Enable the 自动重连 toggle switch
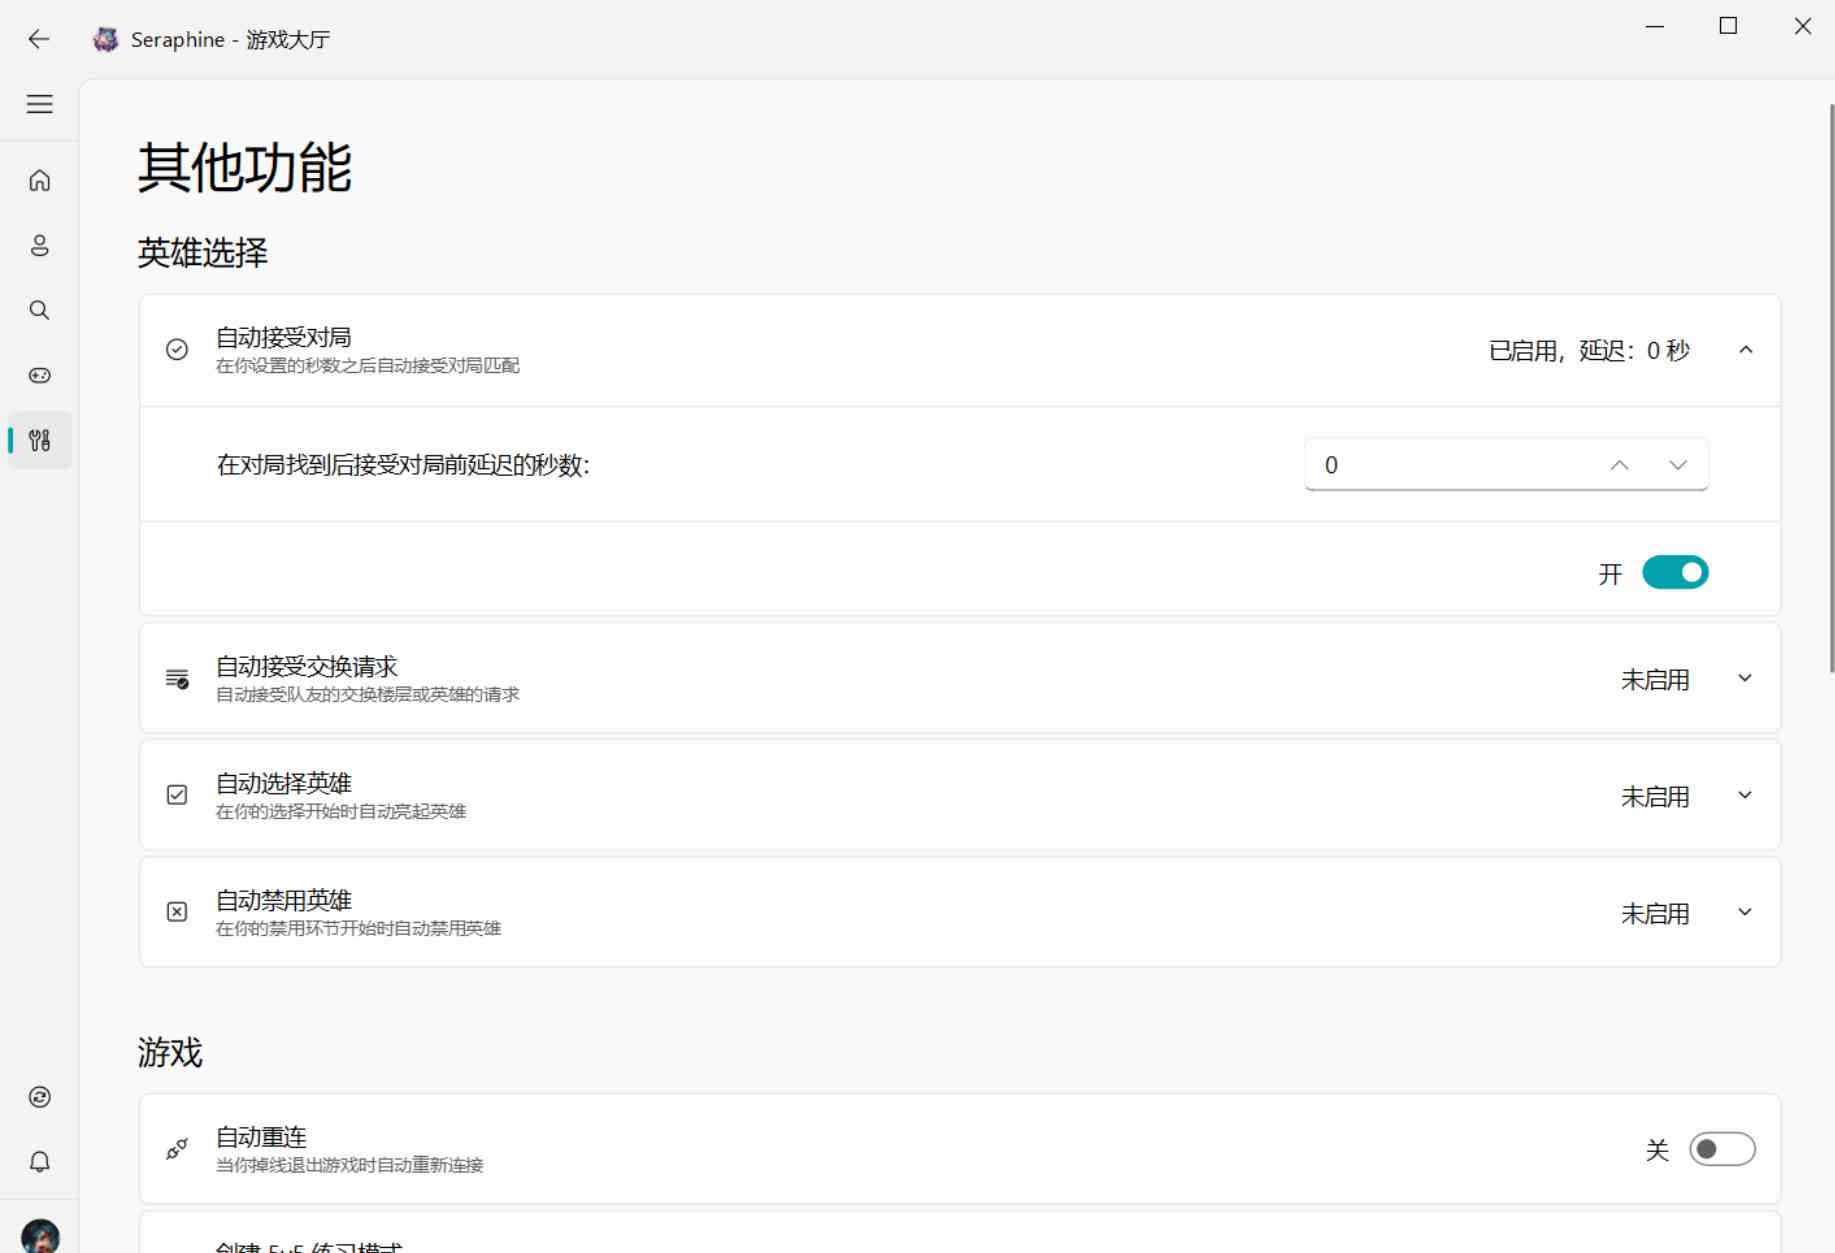The width and height of the screenshot is (1835, 1253). pyautogui.click(x=1722, y=1149)
